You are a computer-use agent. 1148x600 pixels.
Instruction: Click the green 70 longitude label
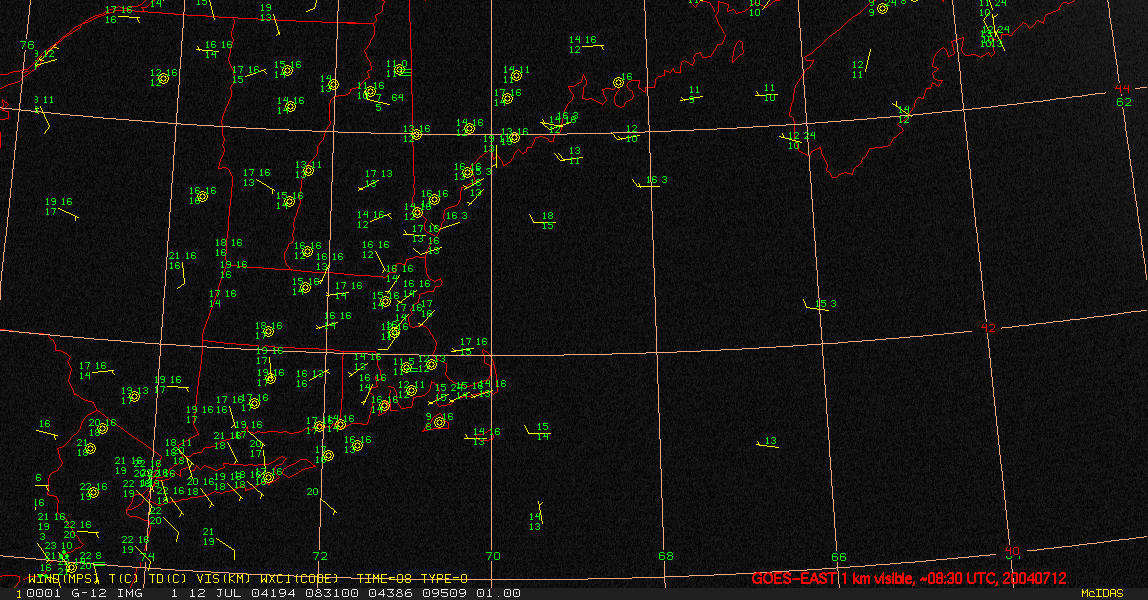point(493,556)
